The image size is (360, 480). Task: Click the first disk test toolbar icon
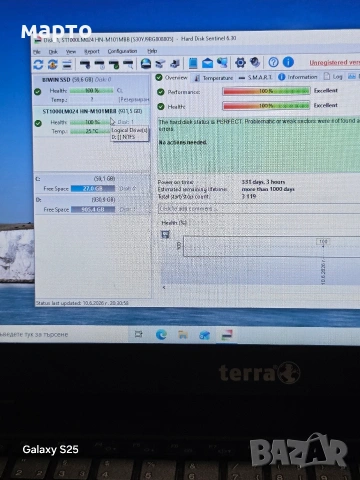click(x=85, y=64)
